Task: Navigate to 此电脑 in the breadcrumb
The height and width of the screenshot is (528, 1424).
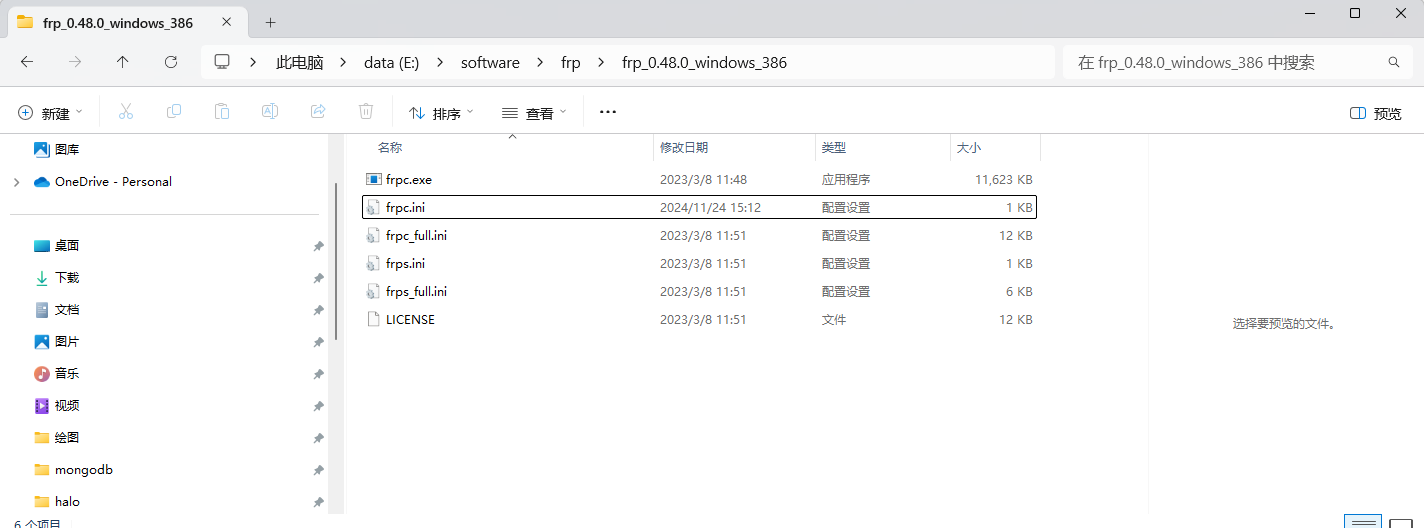Action: (300, 62)
